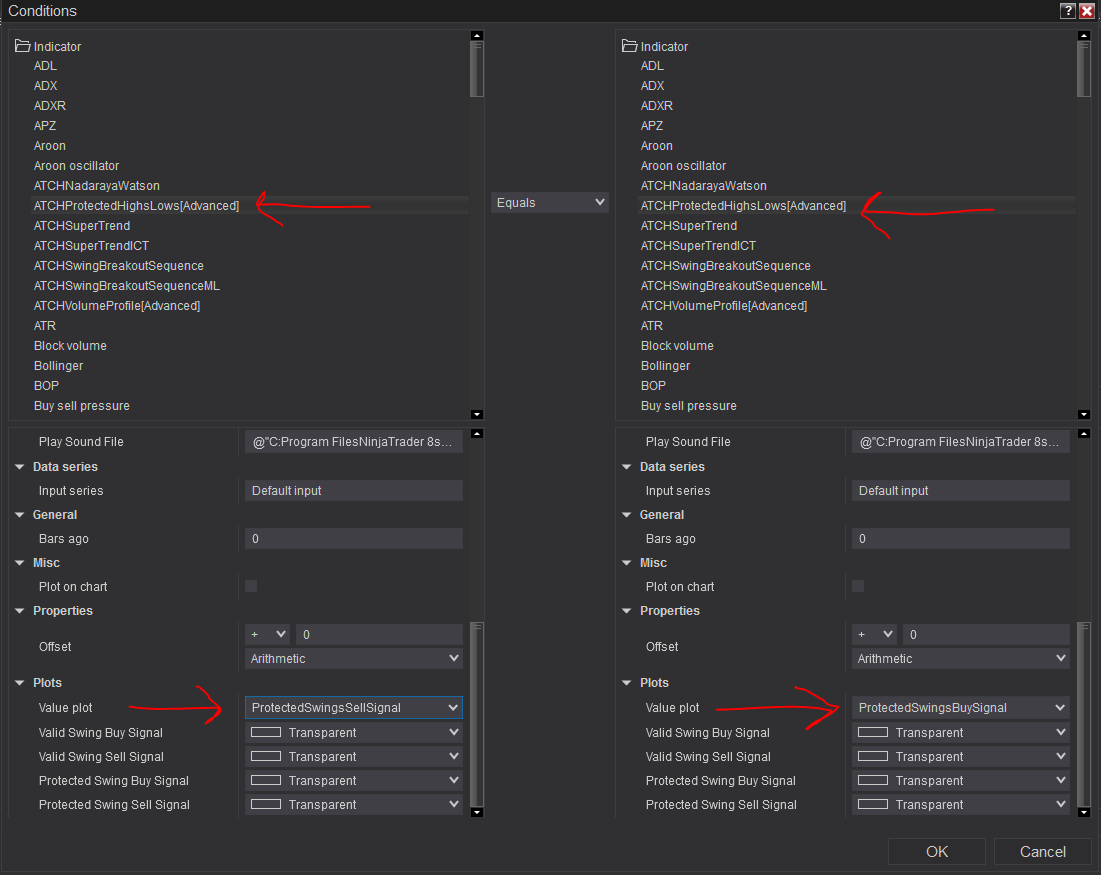Click left Bars ago input field

(x=354, y=539)
